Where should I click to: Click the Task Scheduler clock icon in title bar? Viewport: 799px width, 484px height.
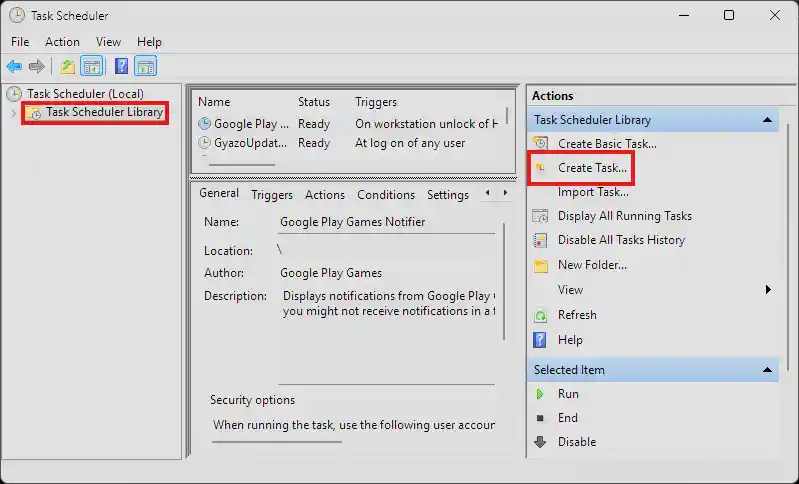[16, 15]
